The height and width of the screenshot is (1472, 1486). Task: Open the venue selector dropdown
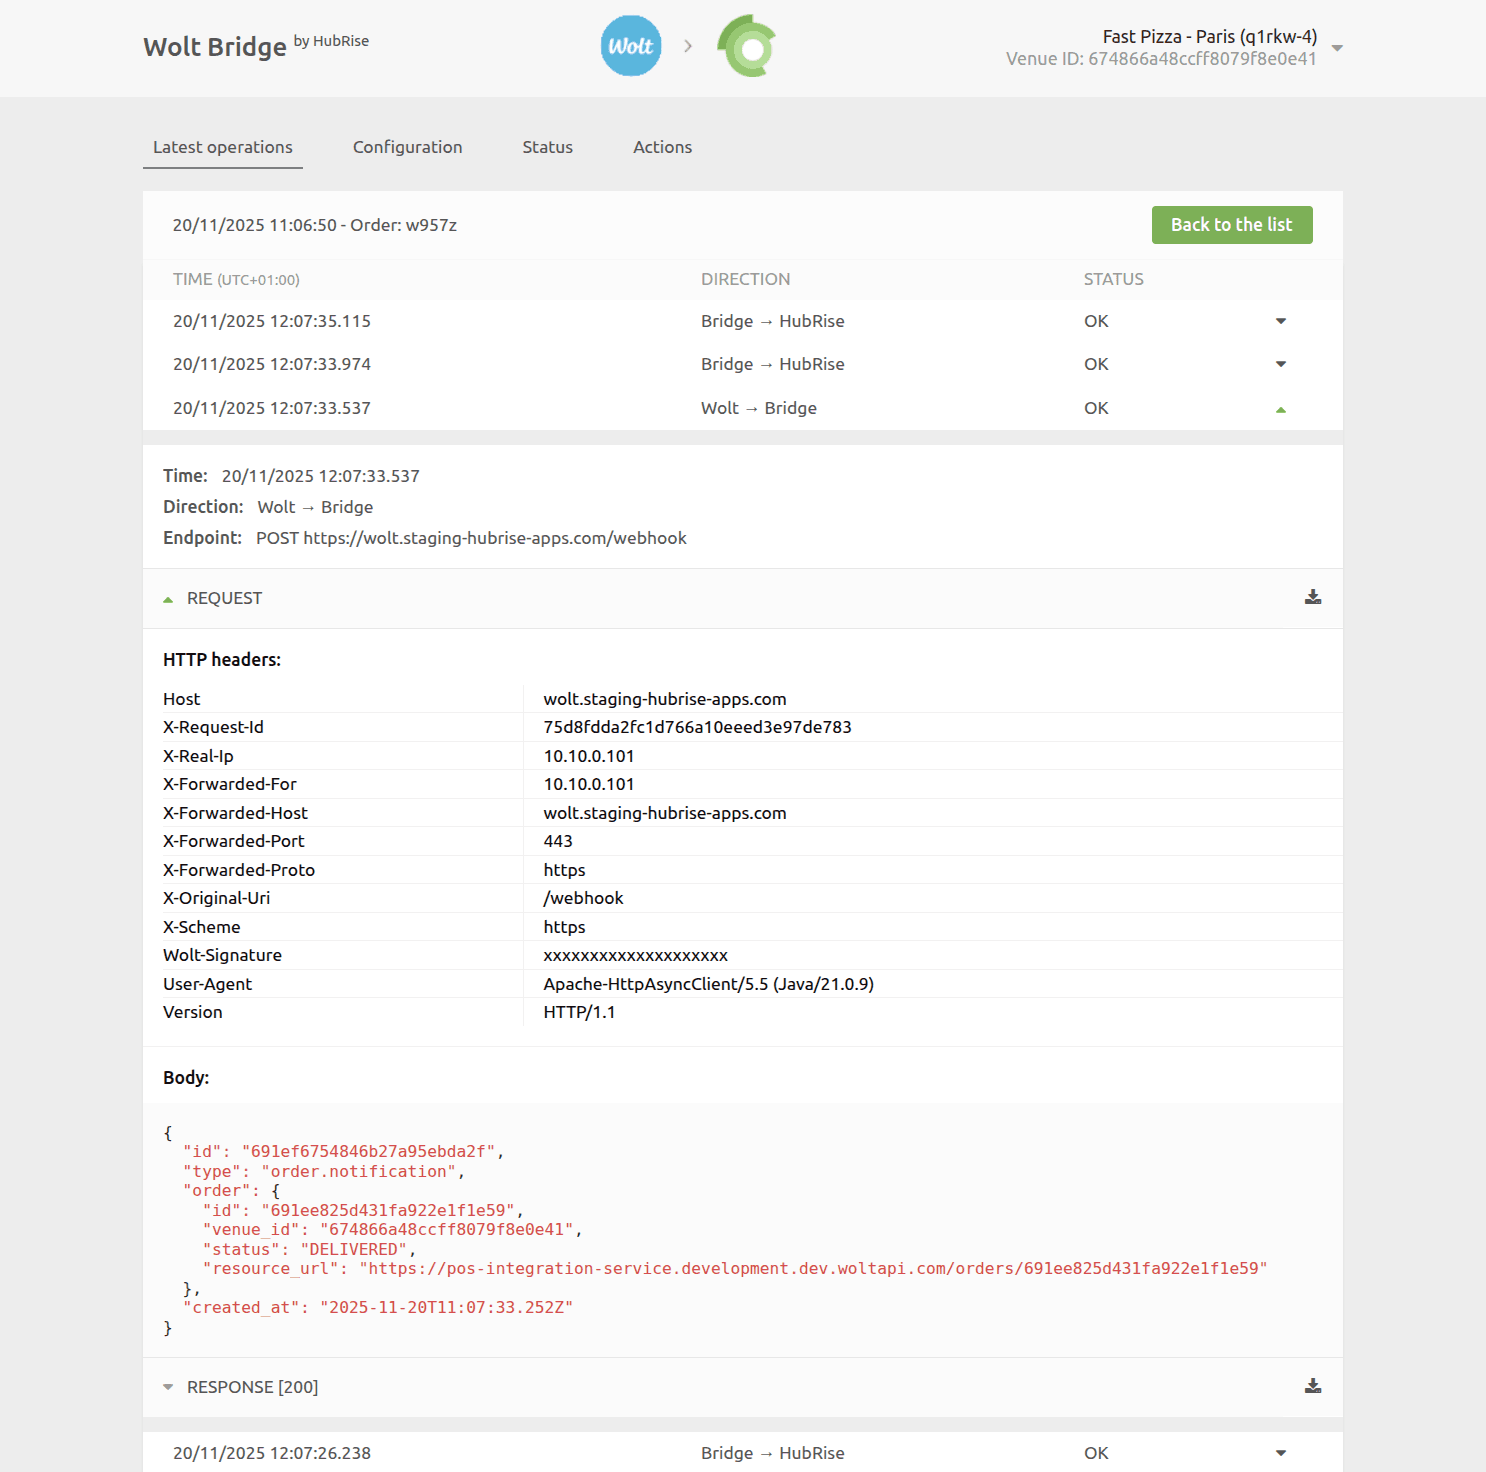tap(1337, 47)
